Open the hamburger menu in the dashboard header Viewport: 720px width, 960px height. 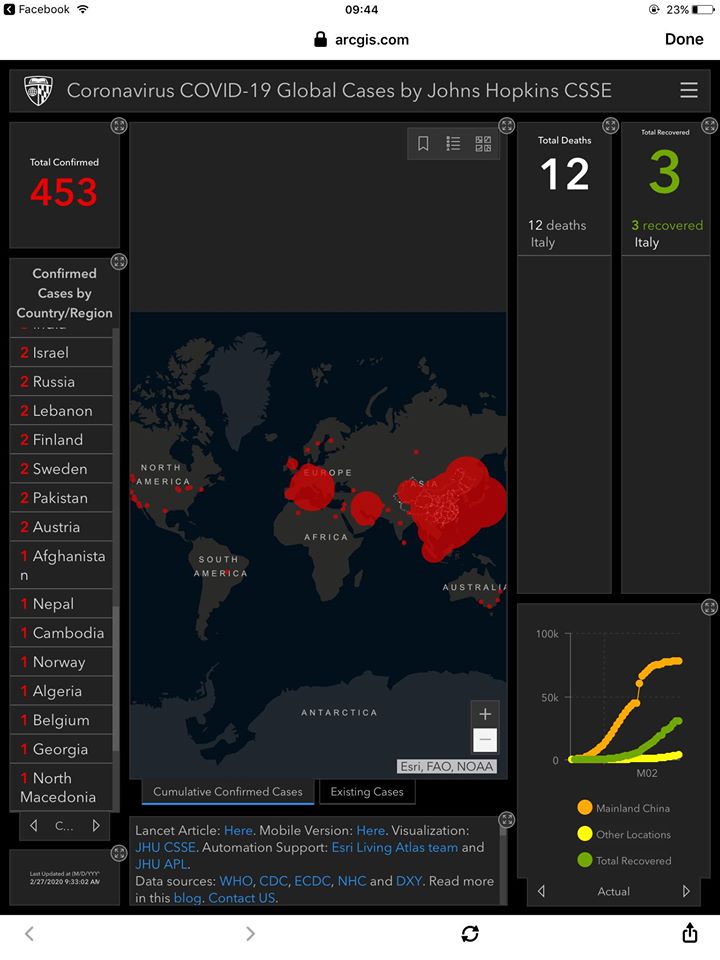point(689,90)
